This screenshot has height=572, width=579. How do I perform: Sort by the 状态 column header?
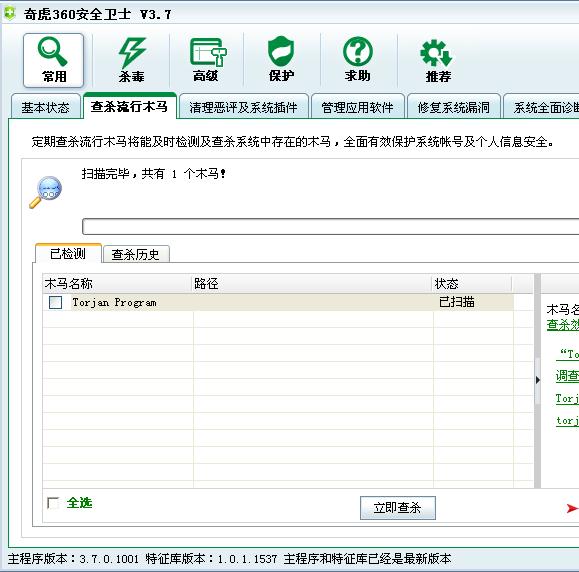tap(472, 284)
